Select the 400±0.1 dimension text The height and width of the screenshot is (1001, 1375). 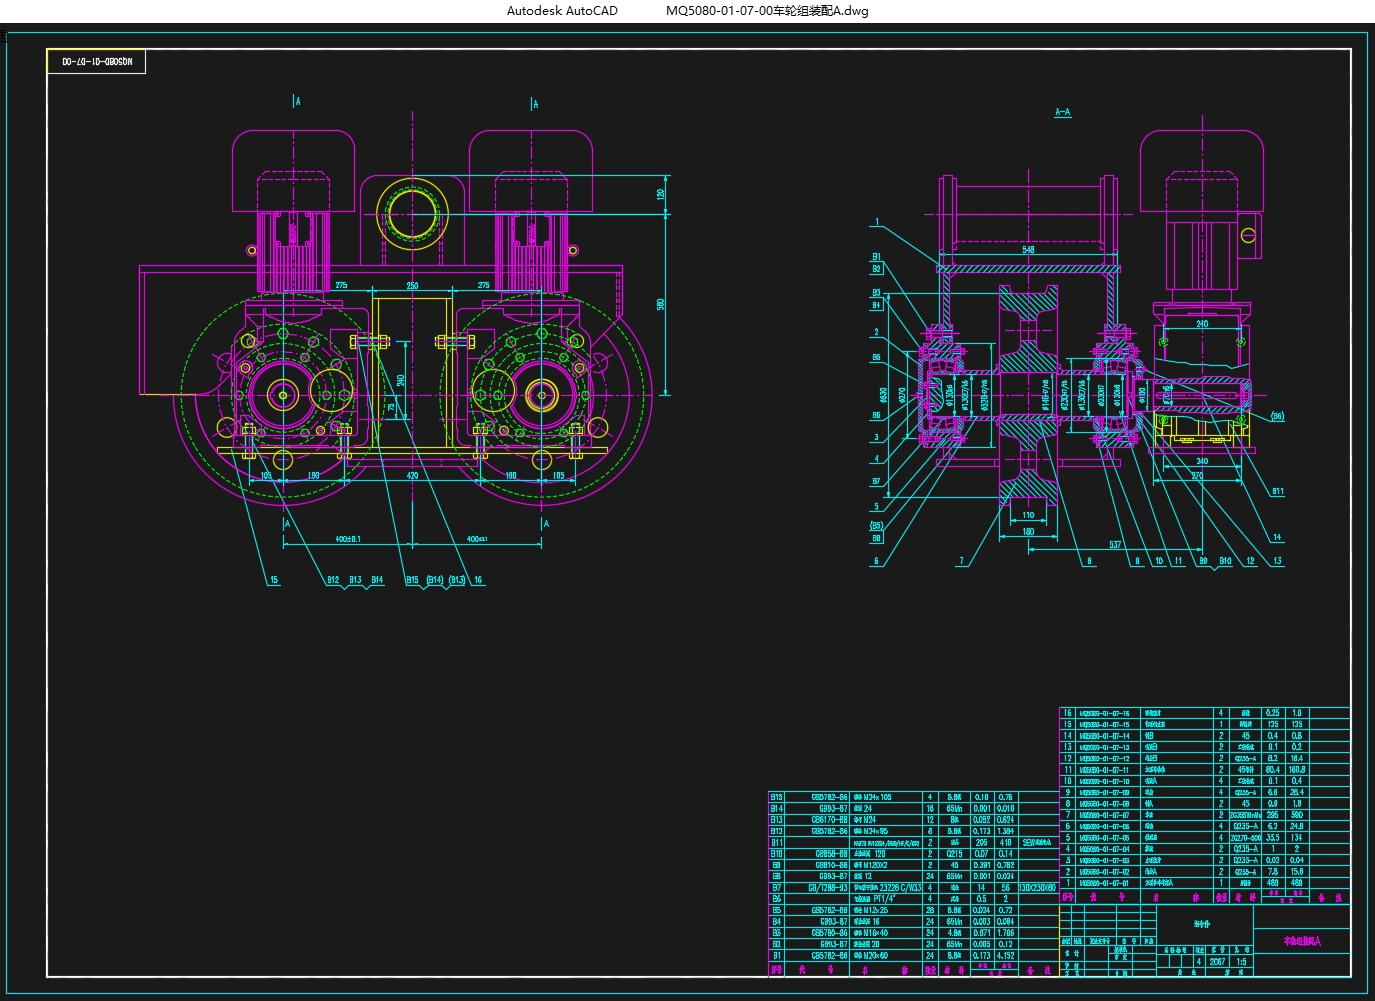click(x=347, y=539)
